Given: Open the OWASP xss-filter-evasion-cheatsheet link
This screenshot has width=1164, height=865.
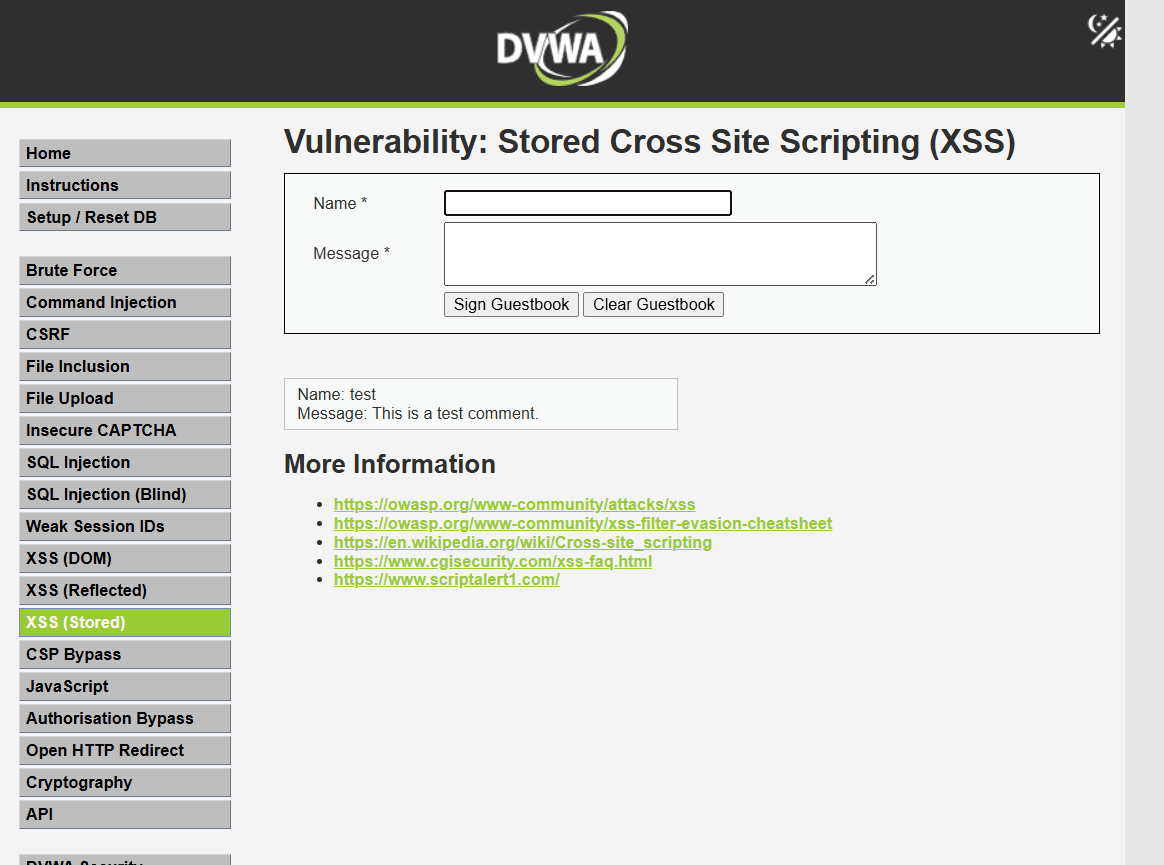Looking at the screenshot, I should point(582,523).
